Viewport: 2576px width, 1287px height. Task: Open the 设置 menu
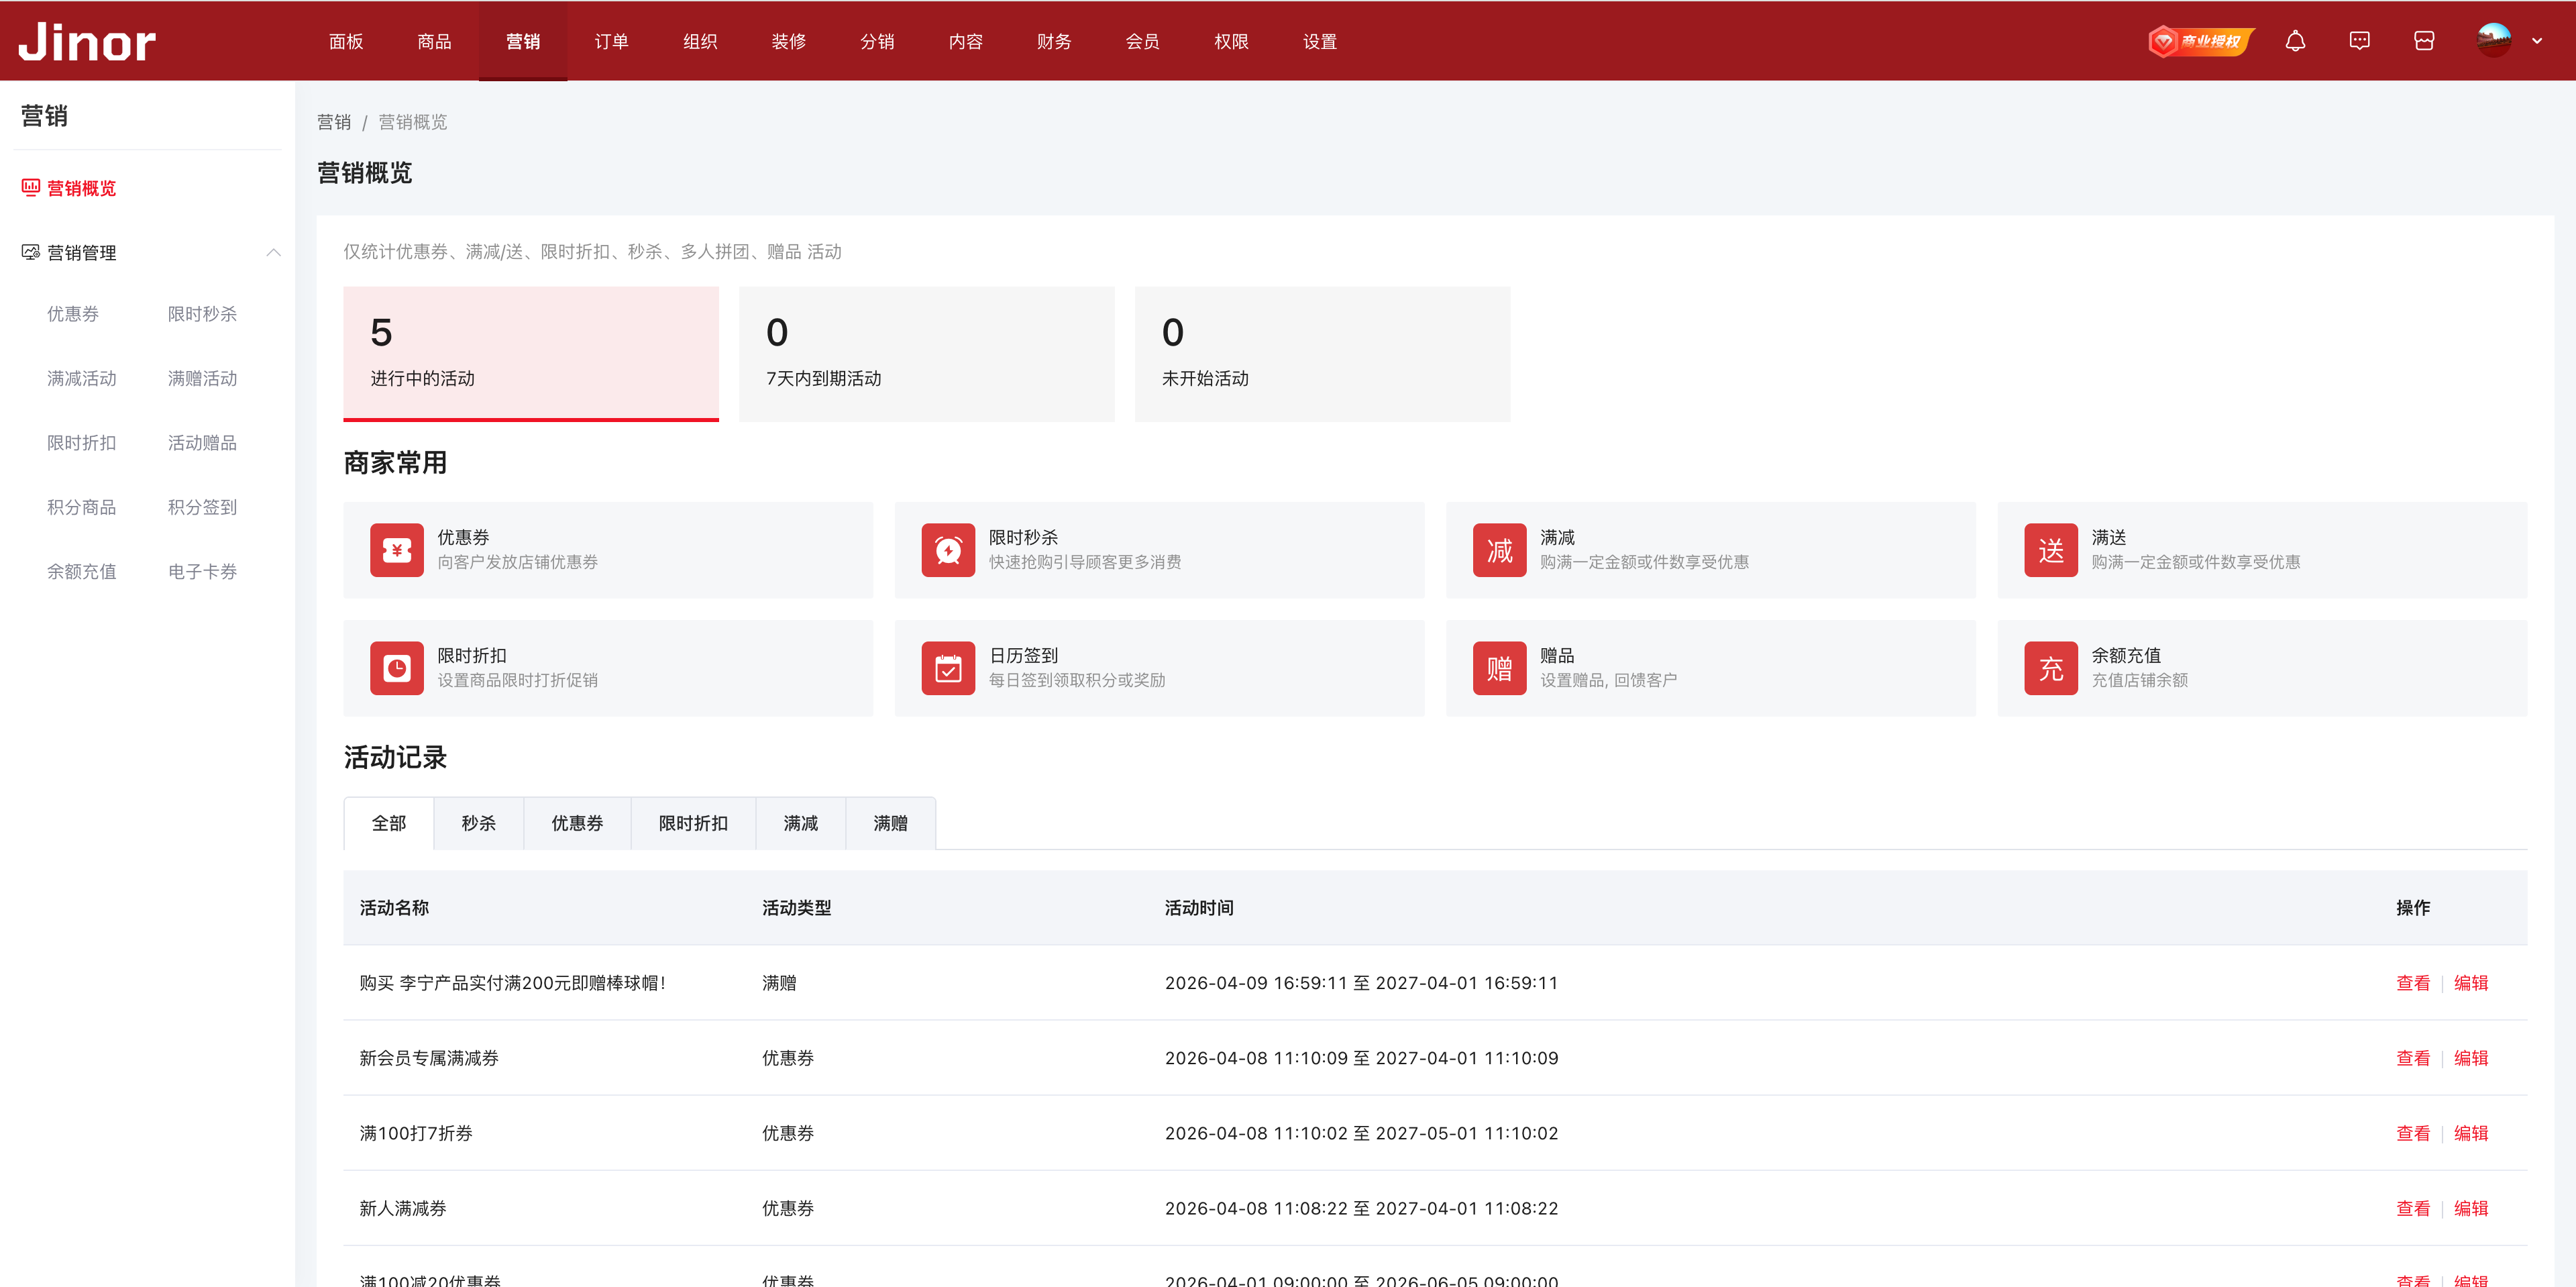point(1320,41)
